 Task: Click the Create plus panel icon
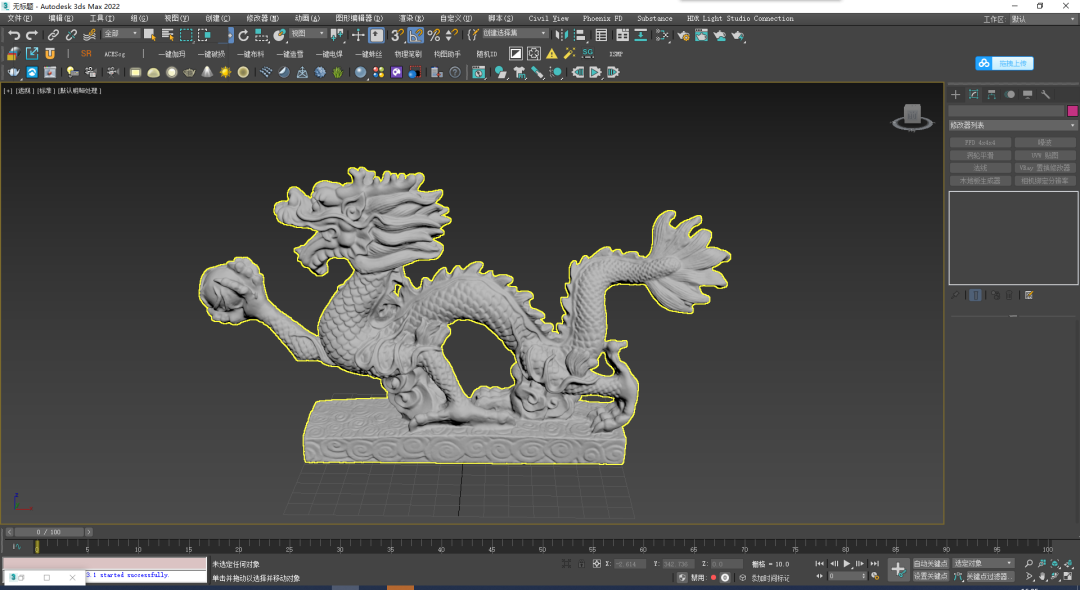click(x=955, y=95)
